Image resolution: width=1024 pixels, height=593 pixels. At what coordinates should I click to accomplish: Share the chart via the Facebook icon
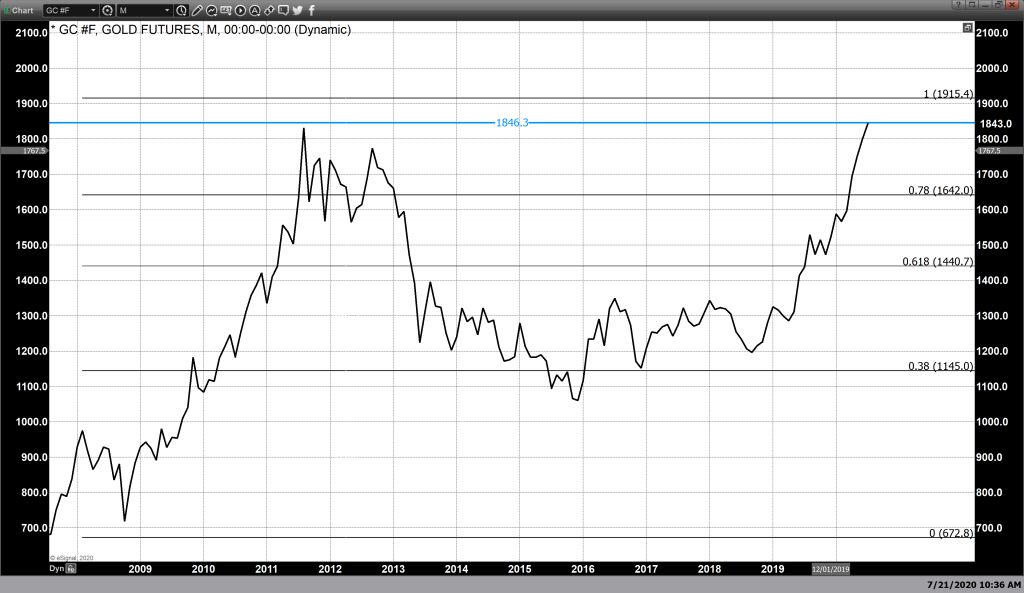[x=311, y=10]
